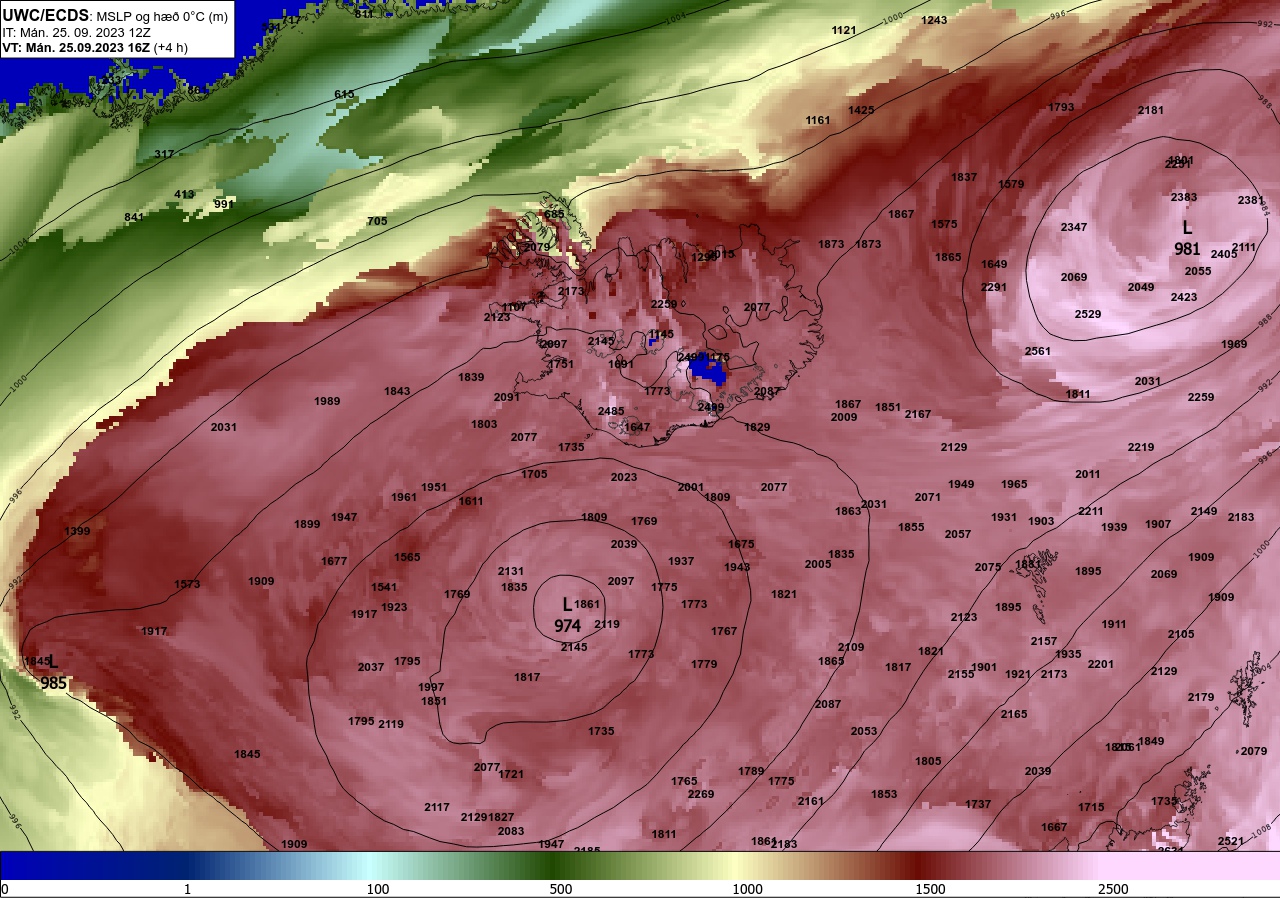Select the IT: Mán. 25. 09. 2023 12Z line
The image size is (1280, 898).
point(77,32)
